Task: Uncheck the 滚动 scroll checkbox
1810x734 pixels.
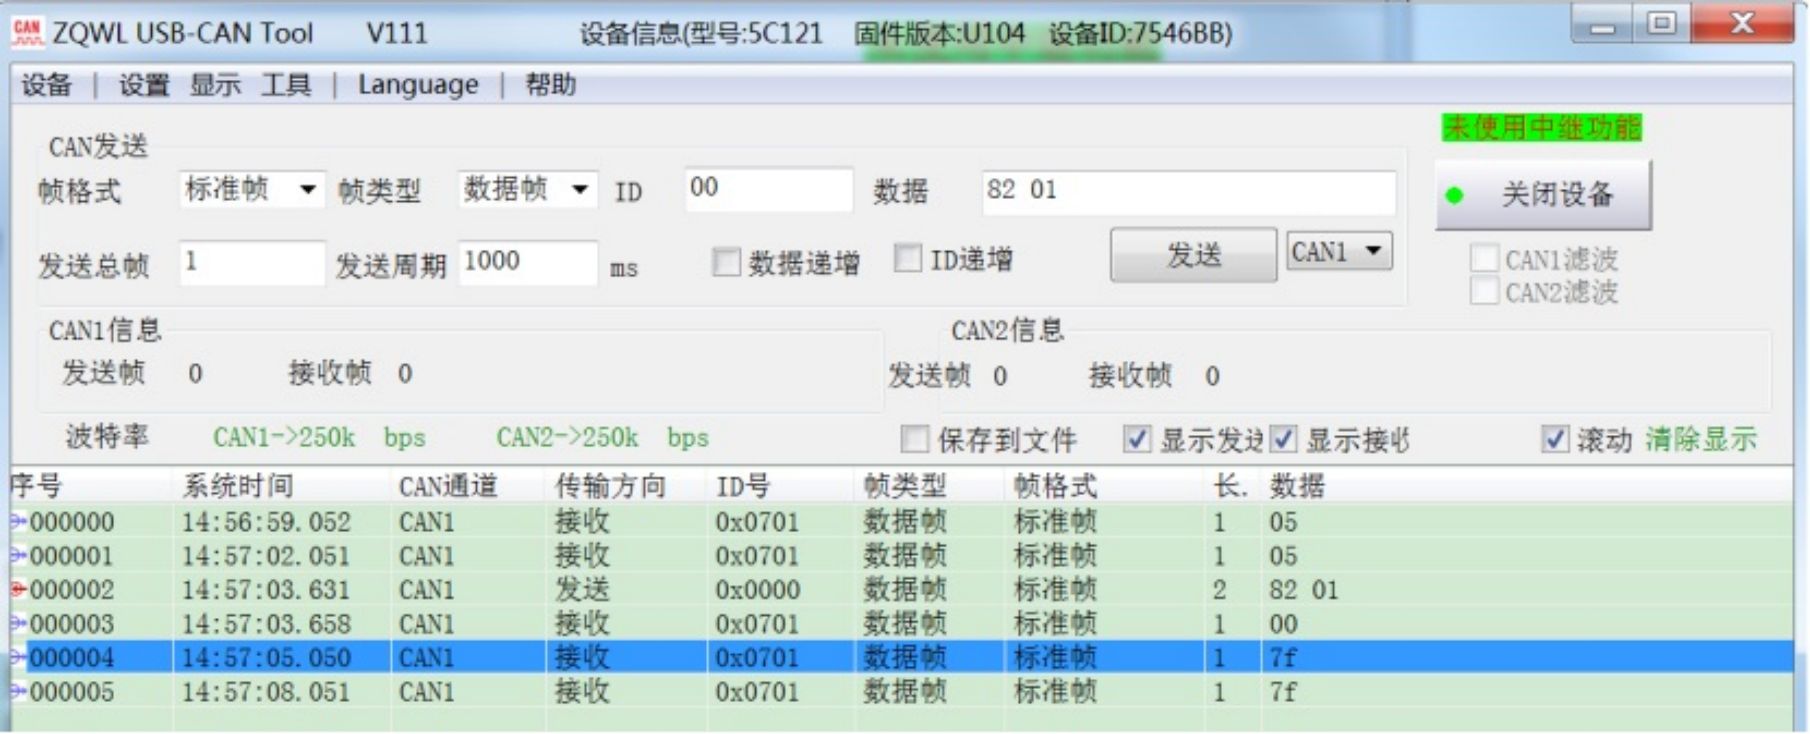Action: tap(1555, 439)
